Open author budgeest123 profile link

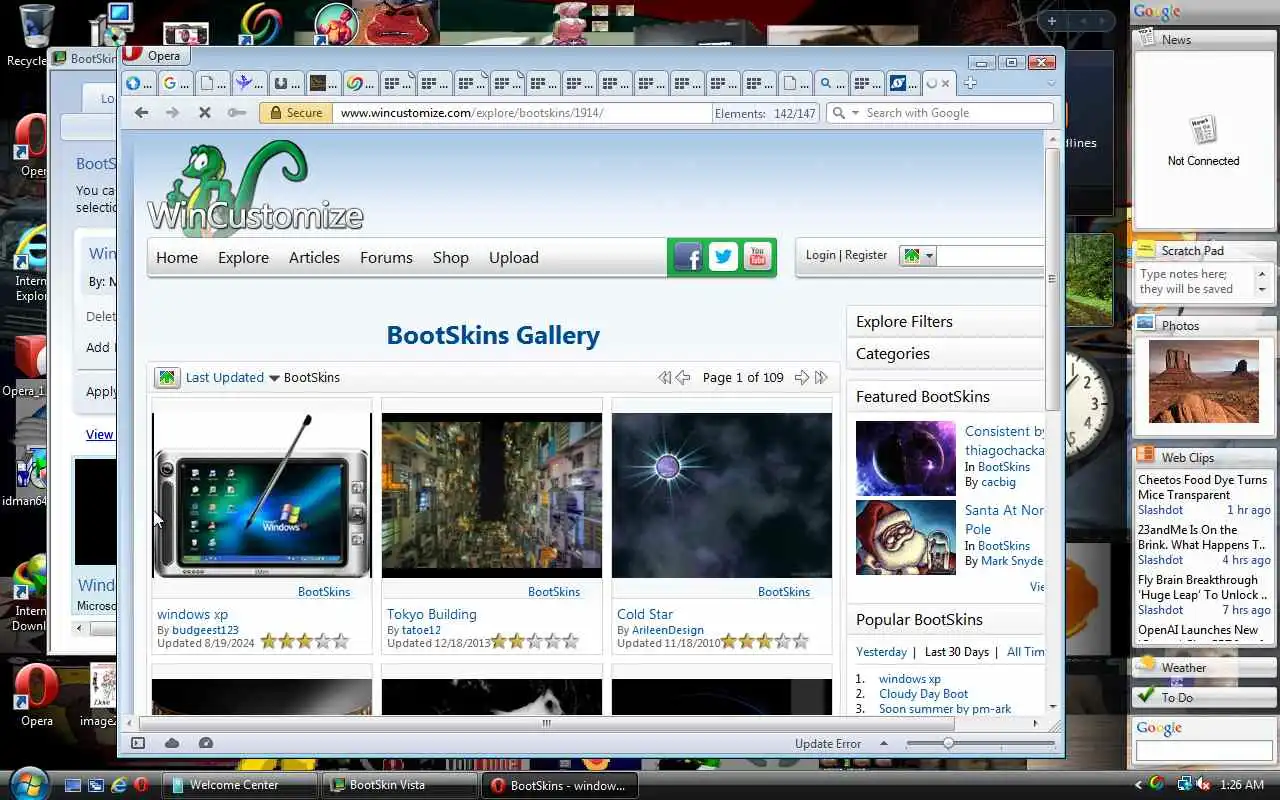point(205,630)
